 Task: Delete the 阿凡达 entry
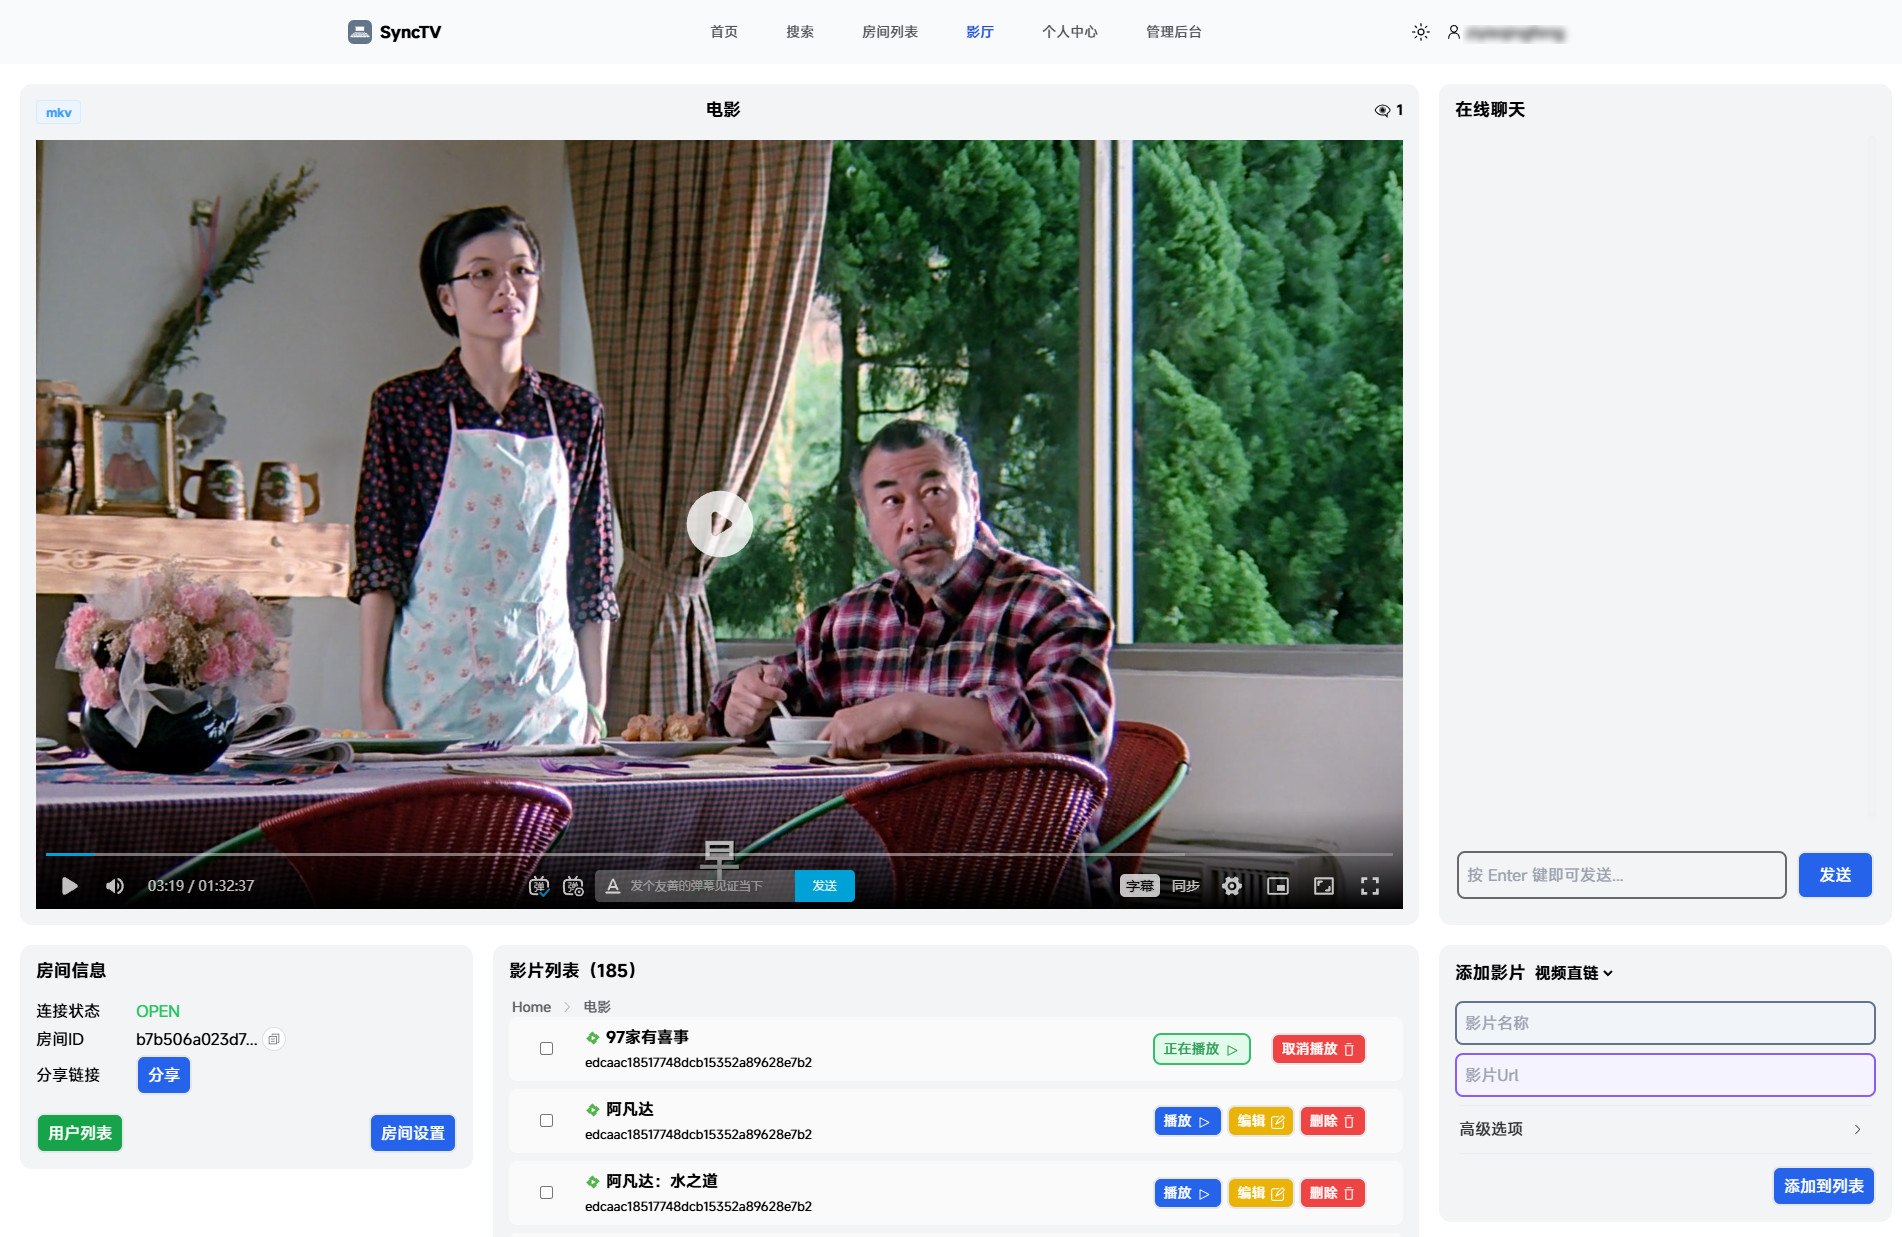tap(1332, 1121)
